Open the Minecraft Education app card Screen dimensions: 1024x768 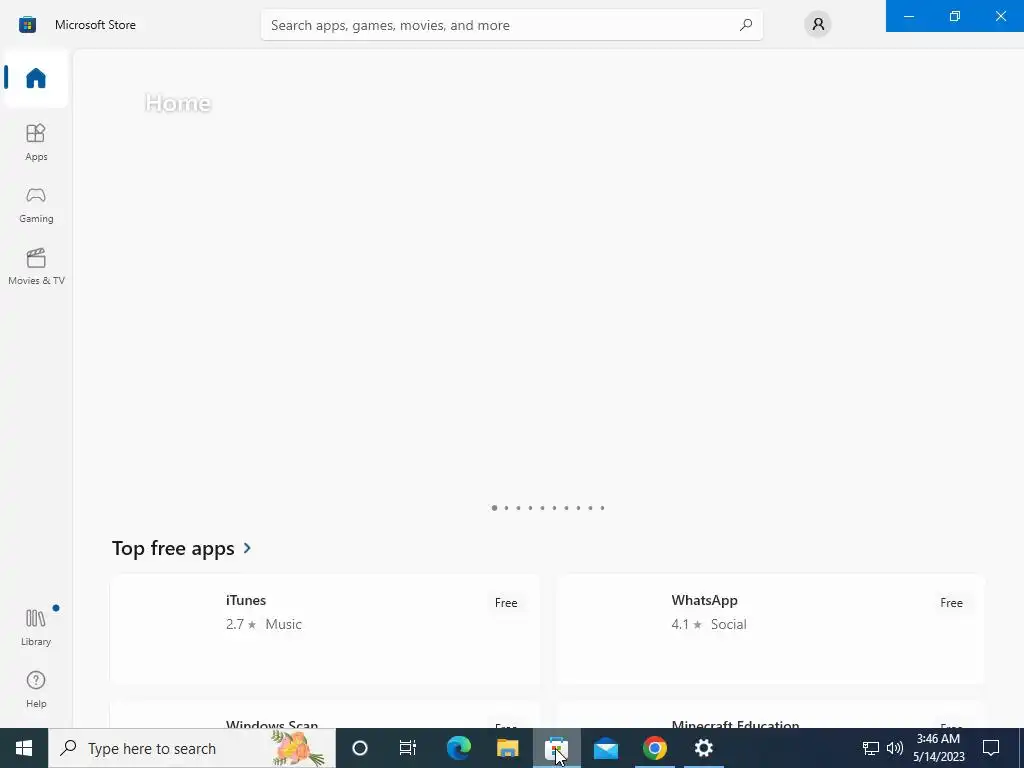pyautogui.click(x=771, y=716)
